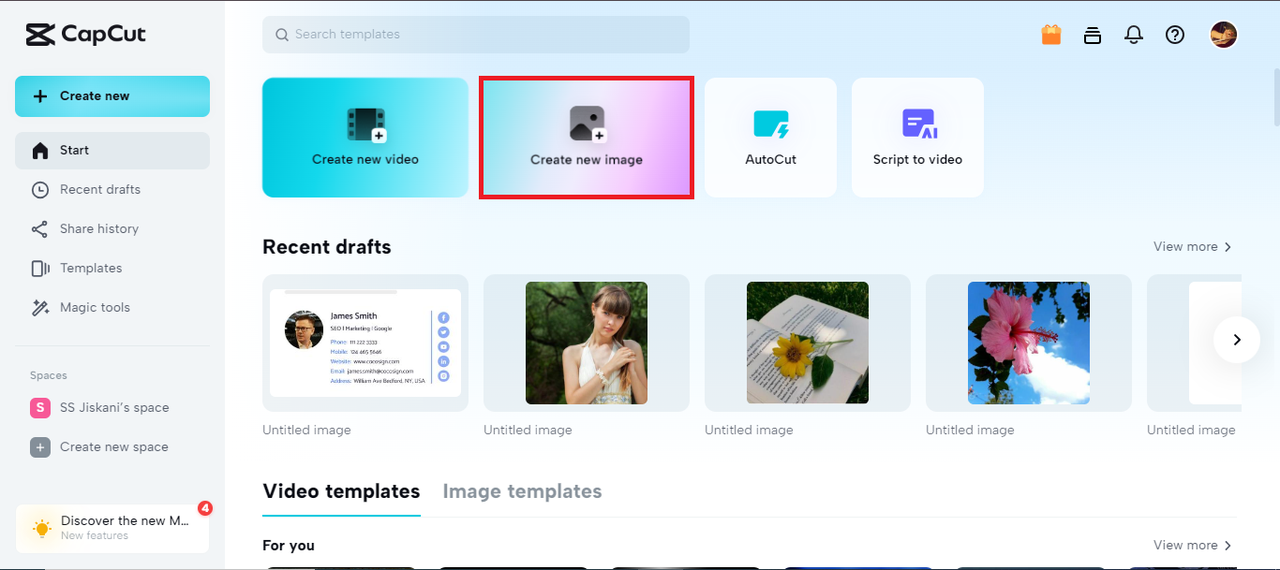The width and height of the screenshot is (1280, 570).
Task: Click Create new space
Action: [x=112, y=447]
